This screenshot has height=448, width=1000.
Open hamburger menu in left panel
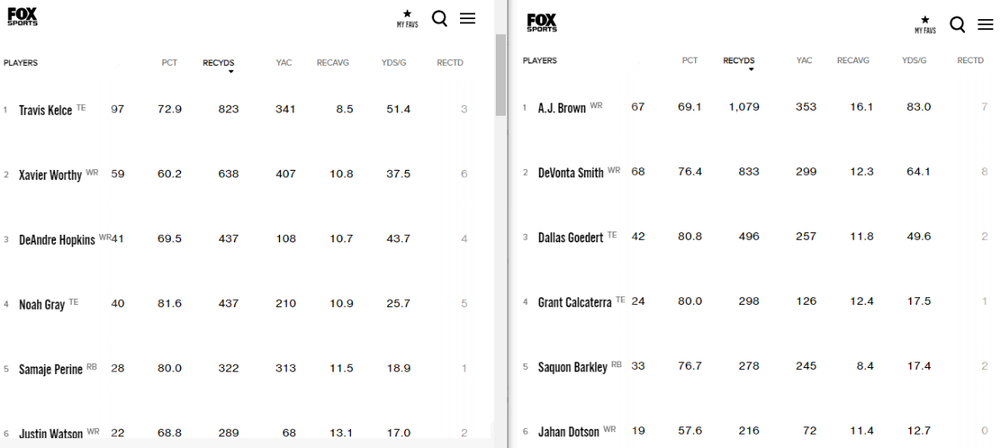pyautogui.click(x=467, y=18)
